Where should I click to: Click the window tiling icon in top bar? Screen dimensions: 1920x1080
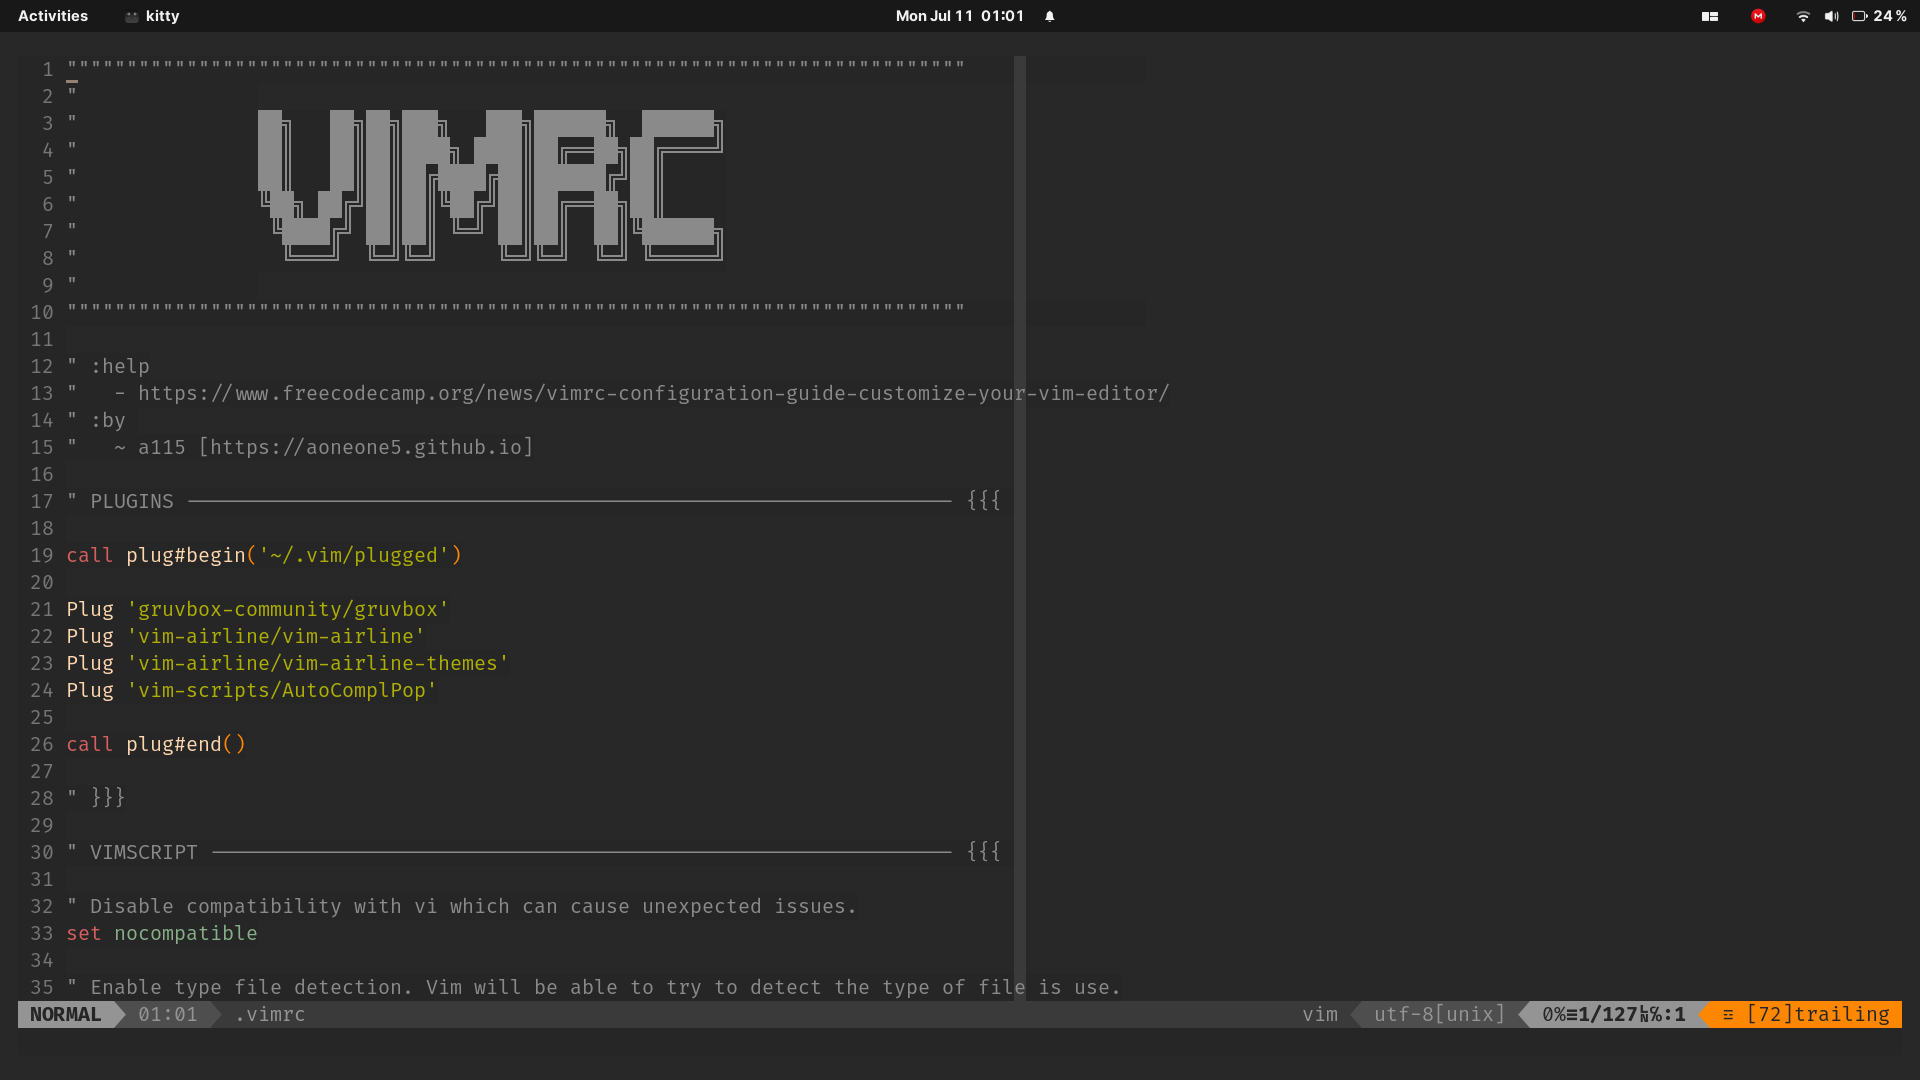pos(1710,16)
